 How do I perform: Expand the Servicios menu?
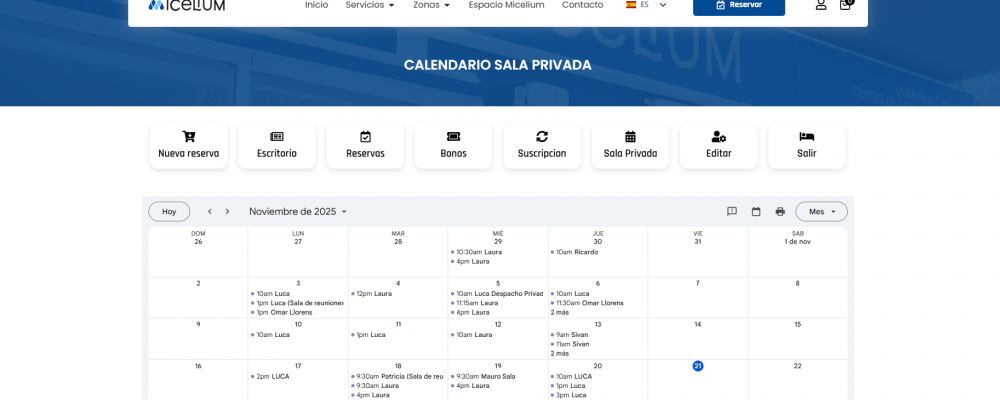coord(370,5)
